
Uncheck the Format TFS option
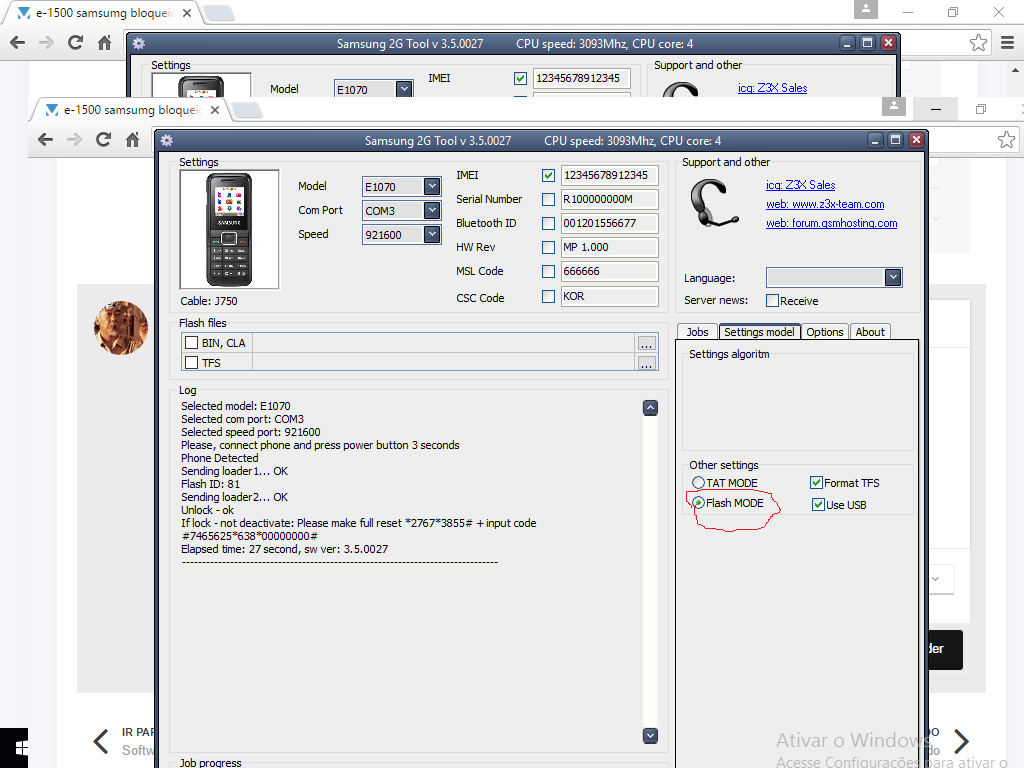pos(816,483)
